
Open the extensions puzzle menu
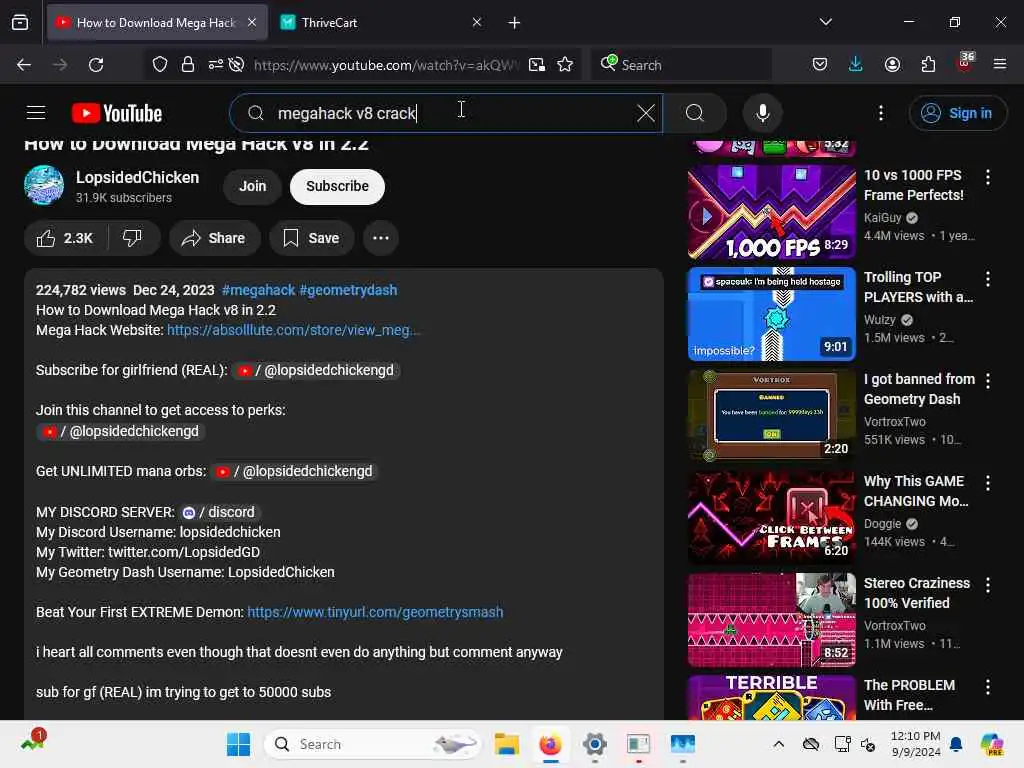pyautogui.click(x=928, y=65)
